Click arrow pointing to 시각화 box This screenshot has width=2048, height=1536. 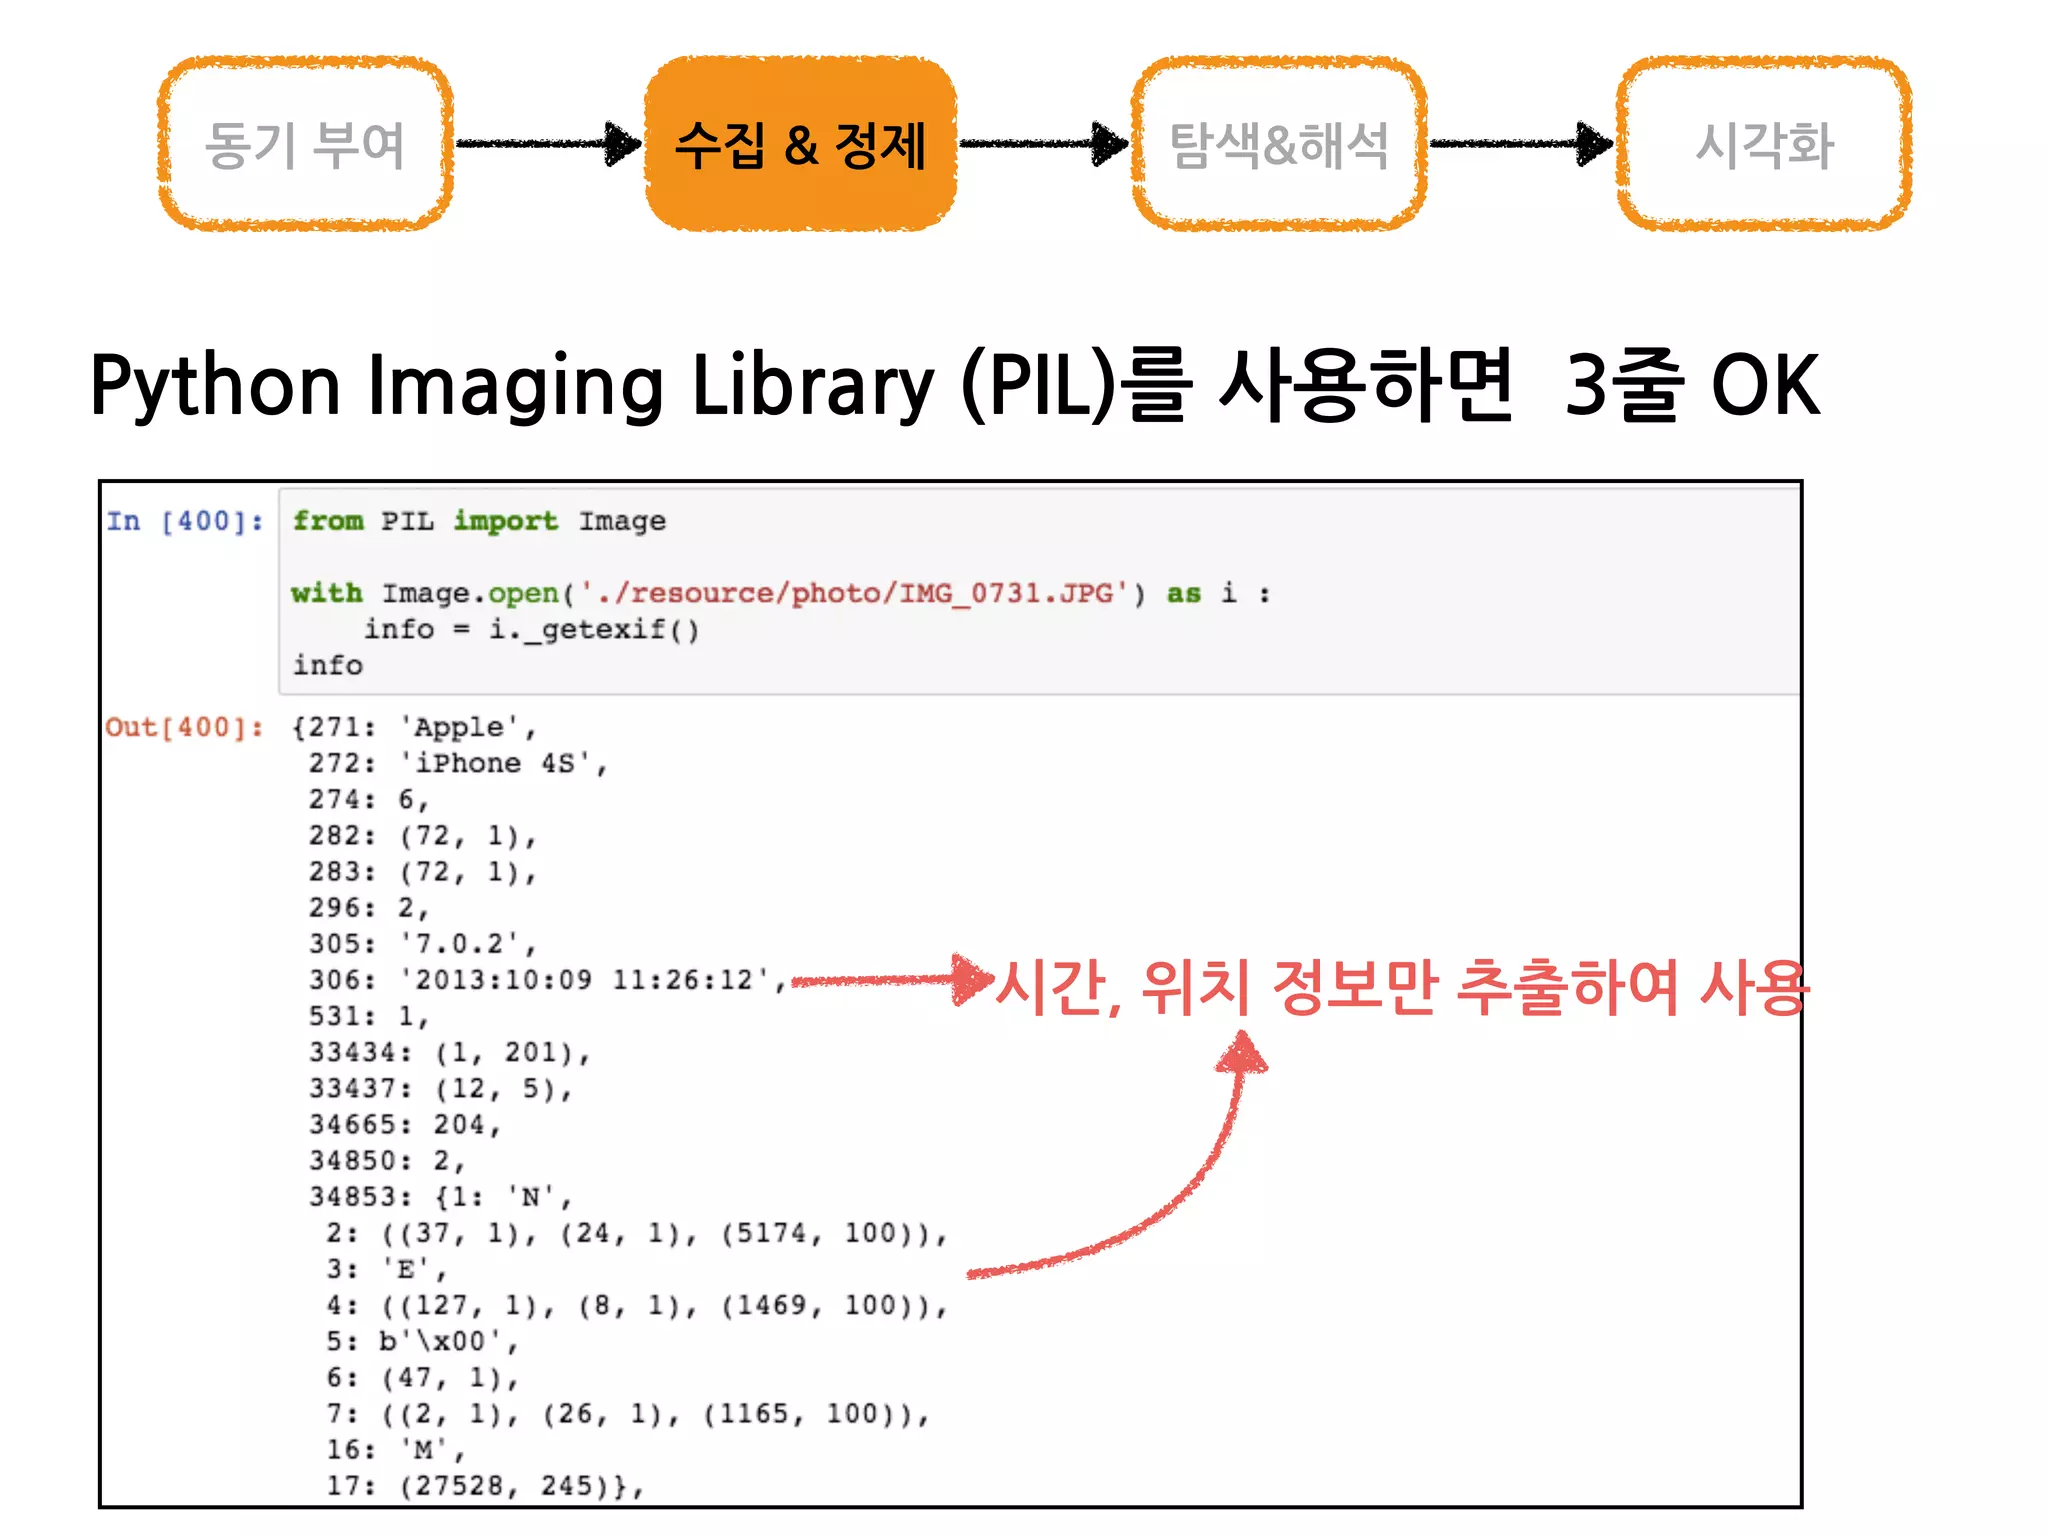tap(1520, 144)
